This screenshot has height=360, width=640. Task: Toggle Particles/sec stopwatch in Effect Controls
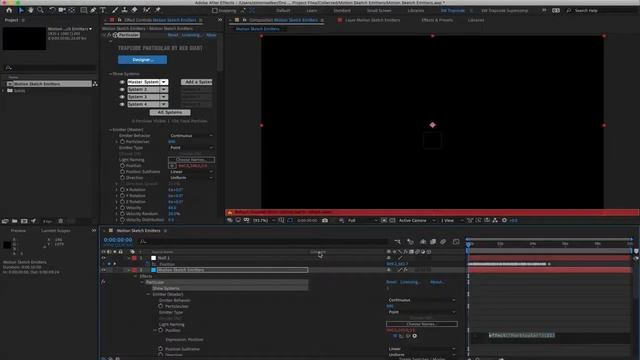(x=122, y=142)
